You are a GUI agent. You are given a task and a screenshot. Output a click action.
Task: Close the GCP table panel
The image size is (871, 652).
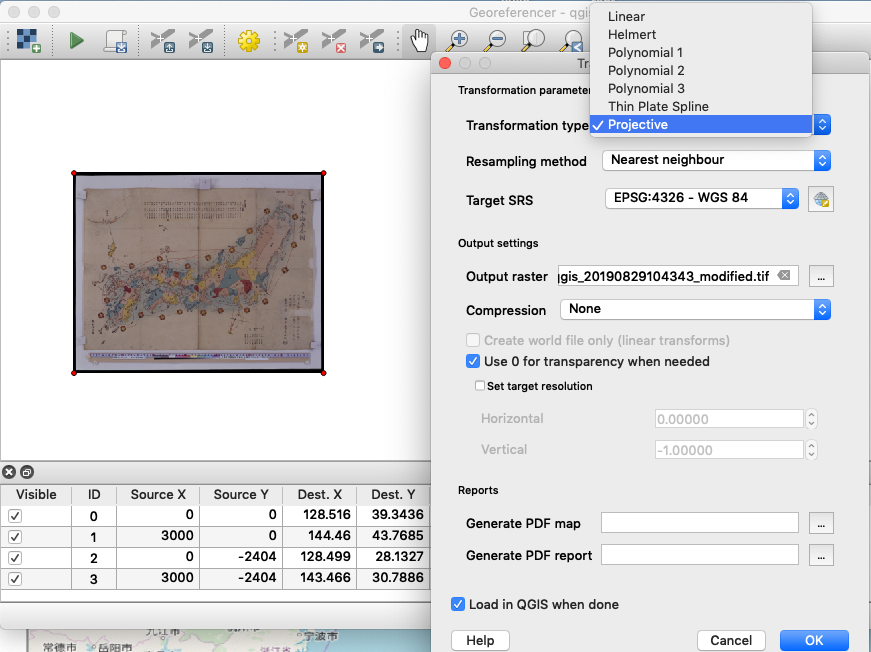coord(9,472)
